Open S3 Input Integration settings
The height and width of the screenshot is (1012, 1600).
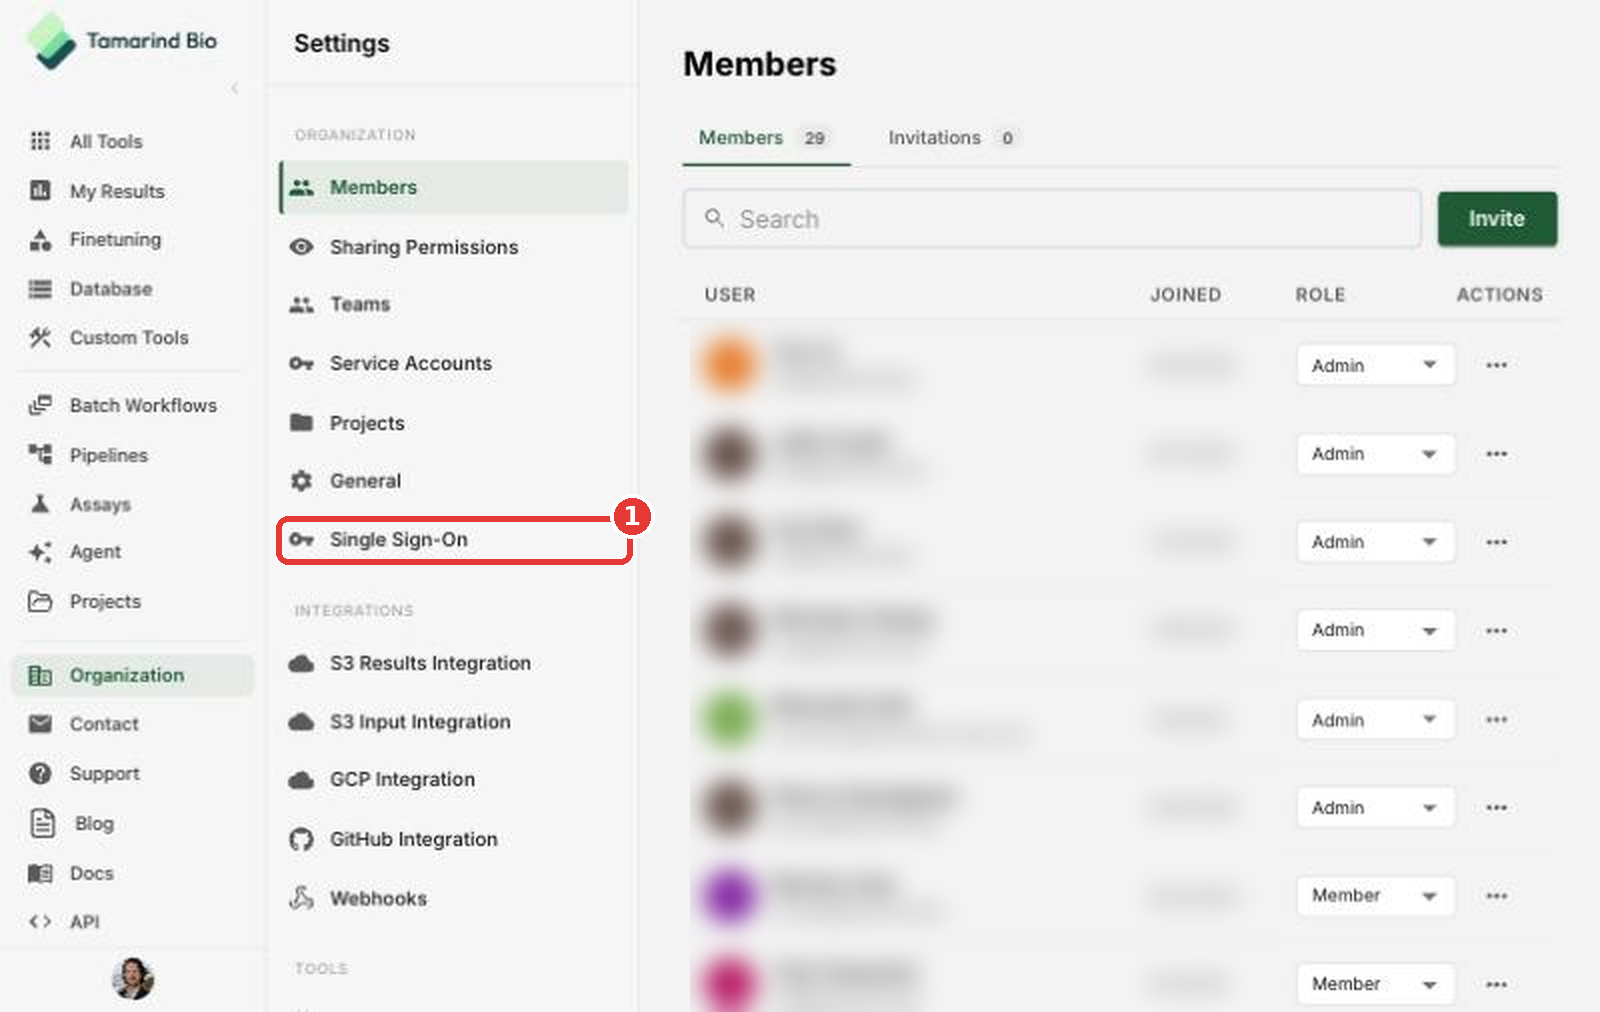point(454,722)
